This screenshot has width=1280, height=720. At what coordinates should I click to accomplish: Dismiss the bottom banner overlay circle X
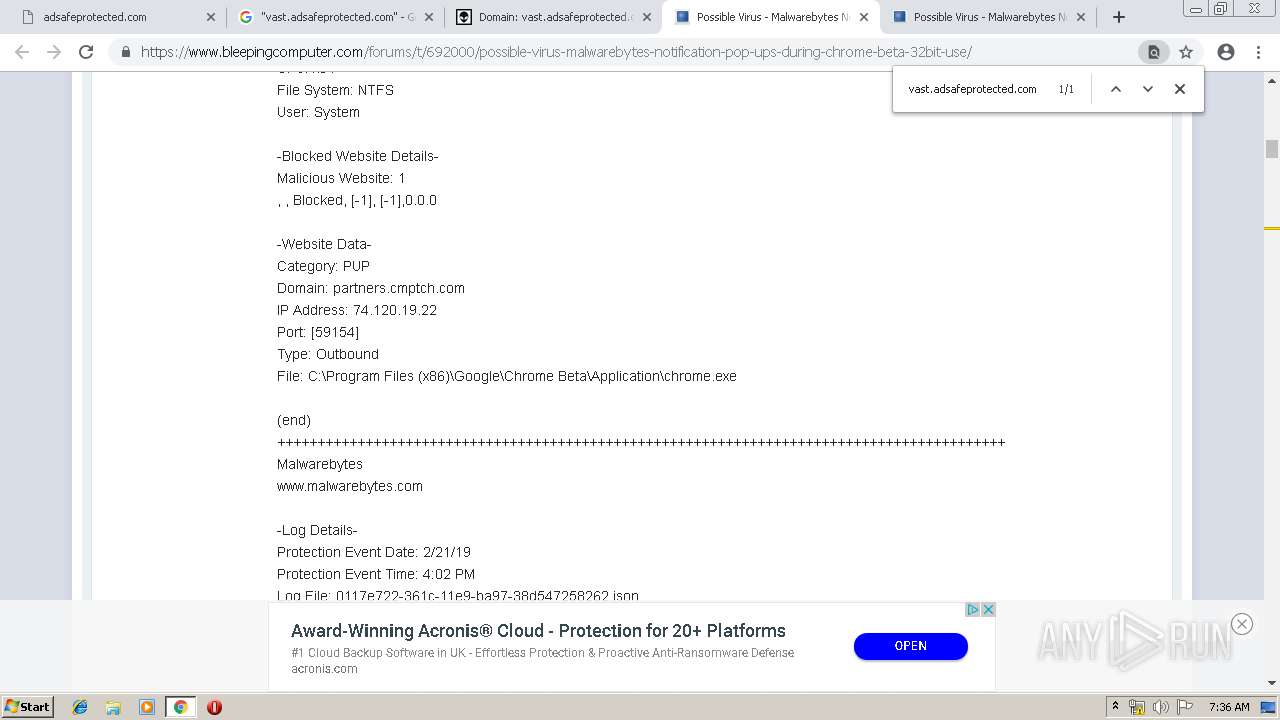pyautogui.click(x=1242, y=624)
